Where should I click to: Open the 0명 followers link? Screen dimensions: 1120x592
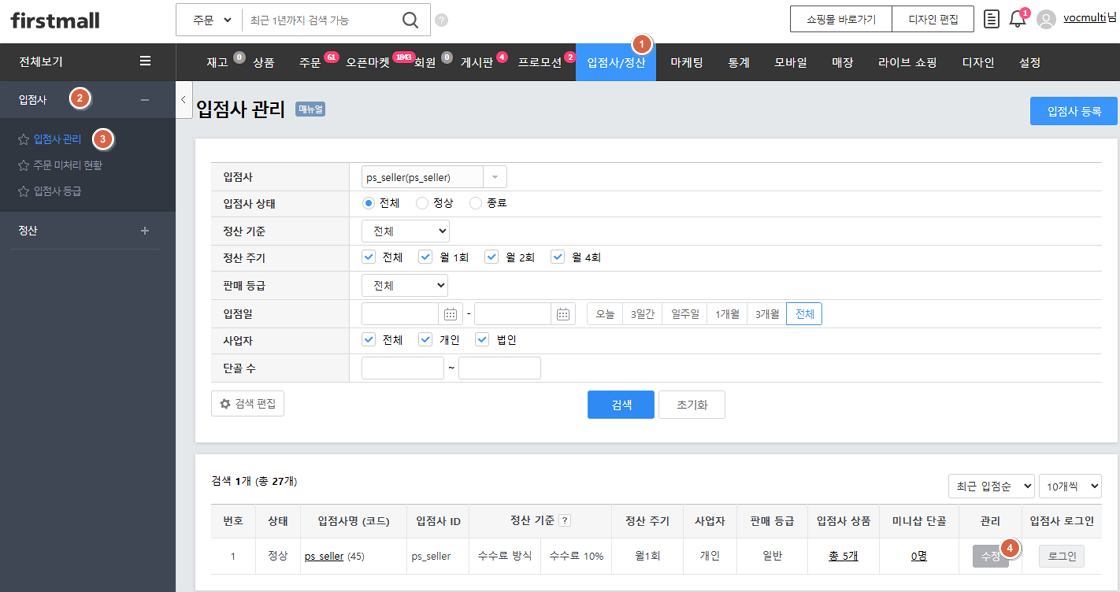click(919, 556)
